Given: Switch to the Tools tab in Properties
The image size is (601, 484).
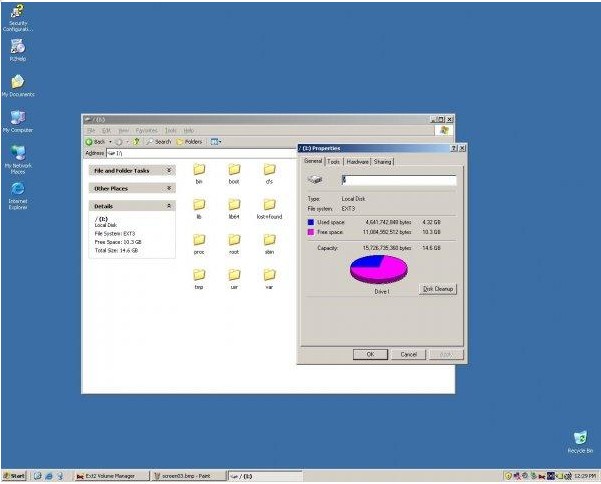Looking at the screenshot, I should pyautogui.click(x=333, y=162).
